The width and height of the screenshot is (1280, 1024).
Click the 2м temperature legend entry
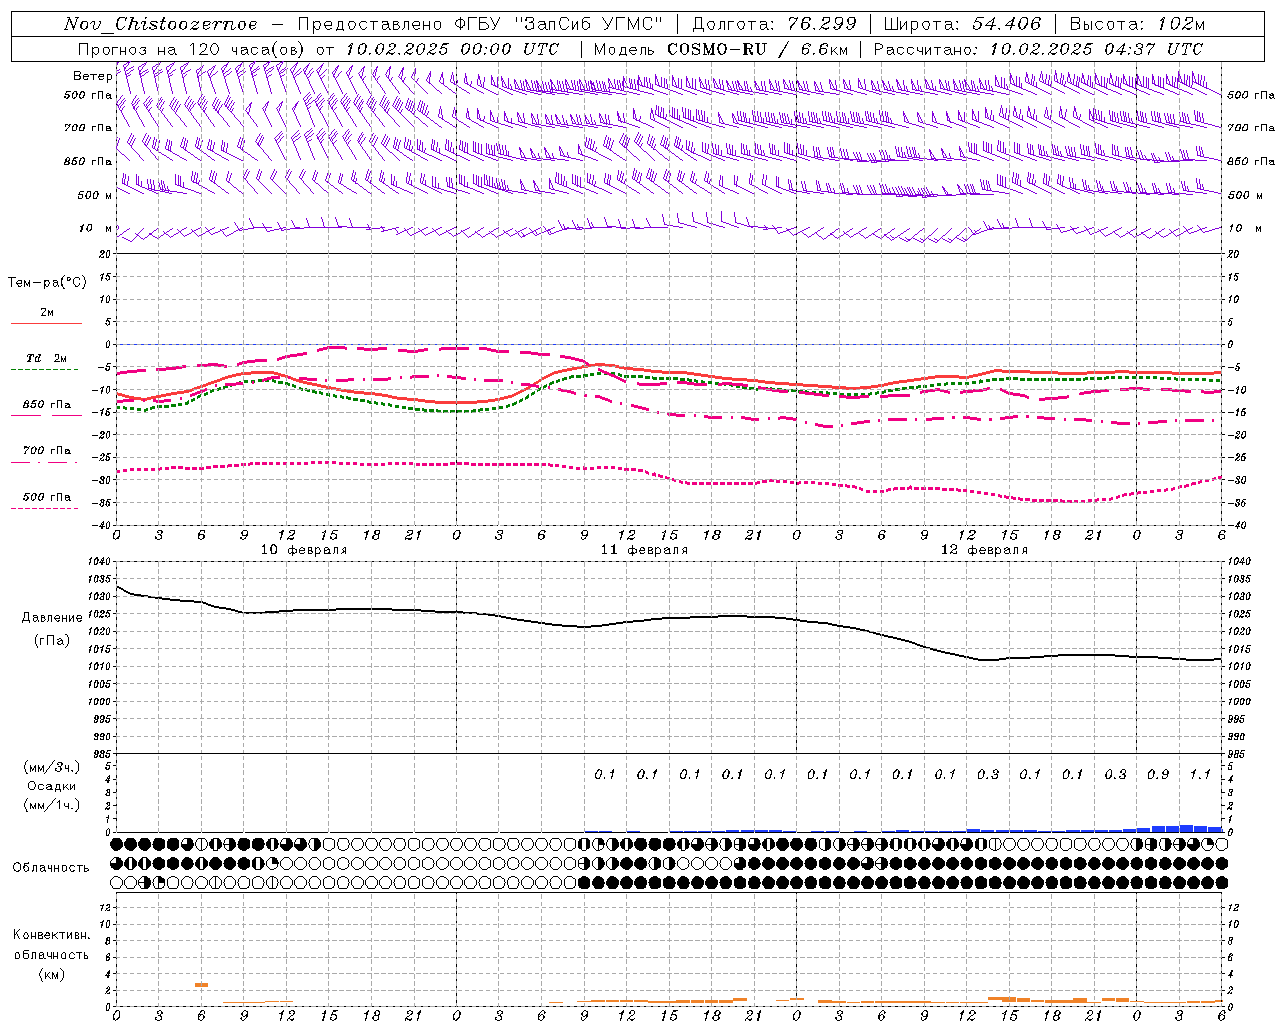[47, 312]
